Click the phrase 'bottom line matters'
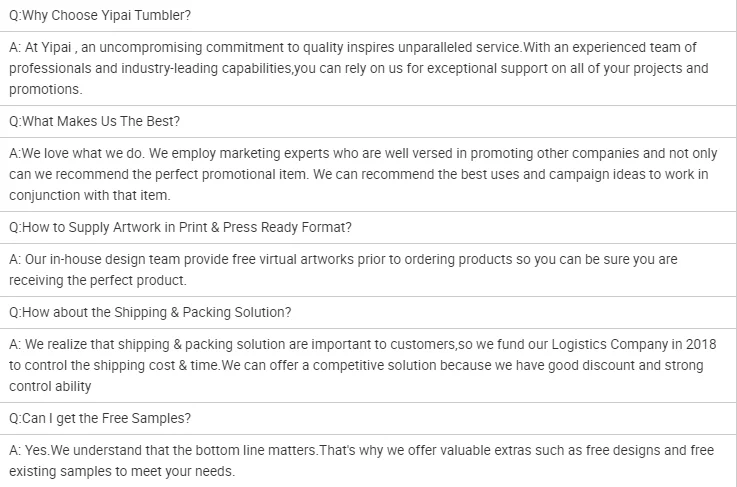Viewport: 737px width, 487px height. coord(257,450)
